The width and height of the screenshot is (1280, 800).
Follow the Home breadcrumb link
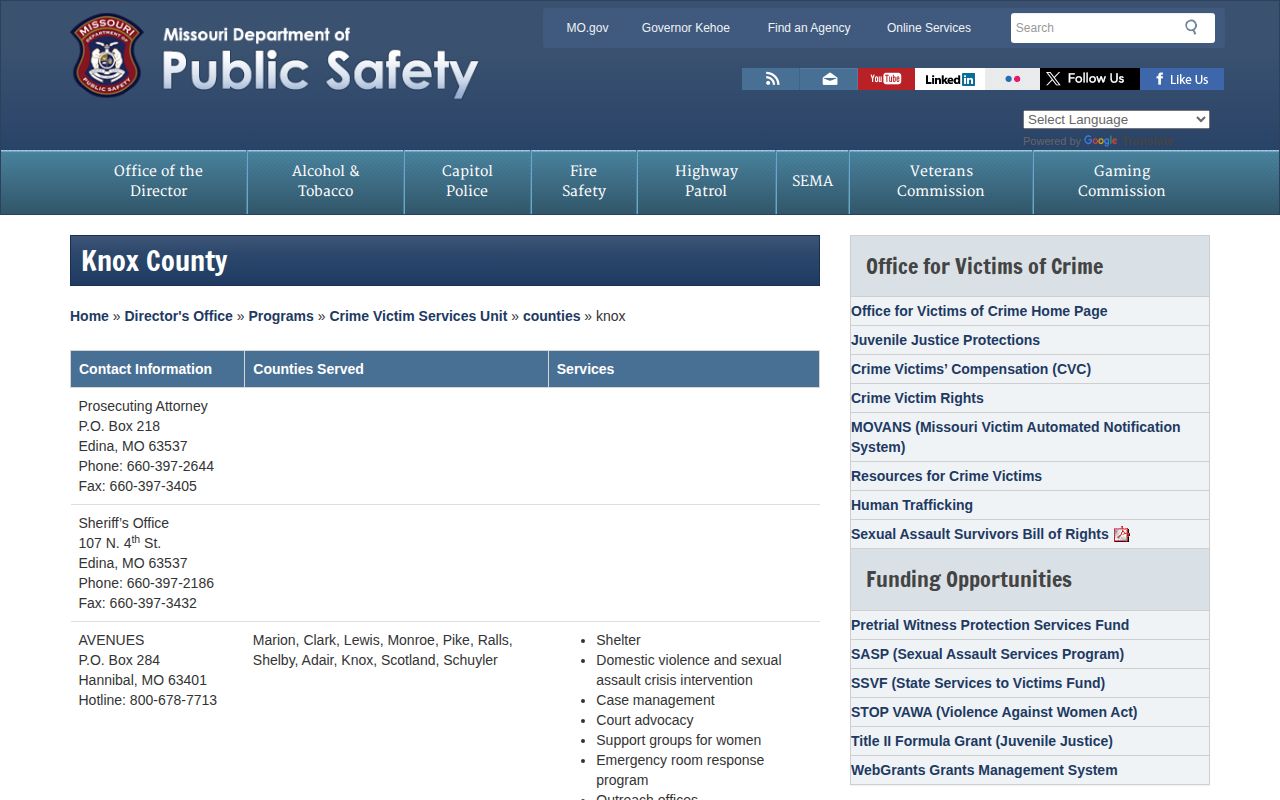[89, 316]
